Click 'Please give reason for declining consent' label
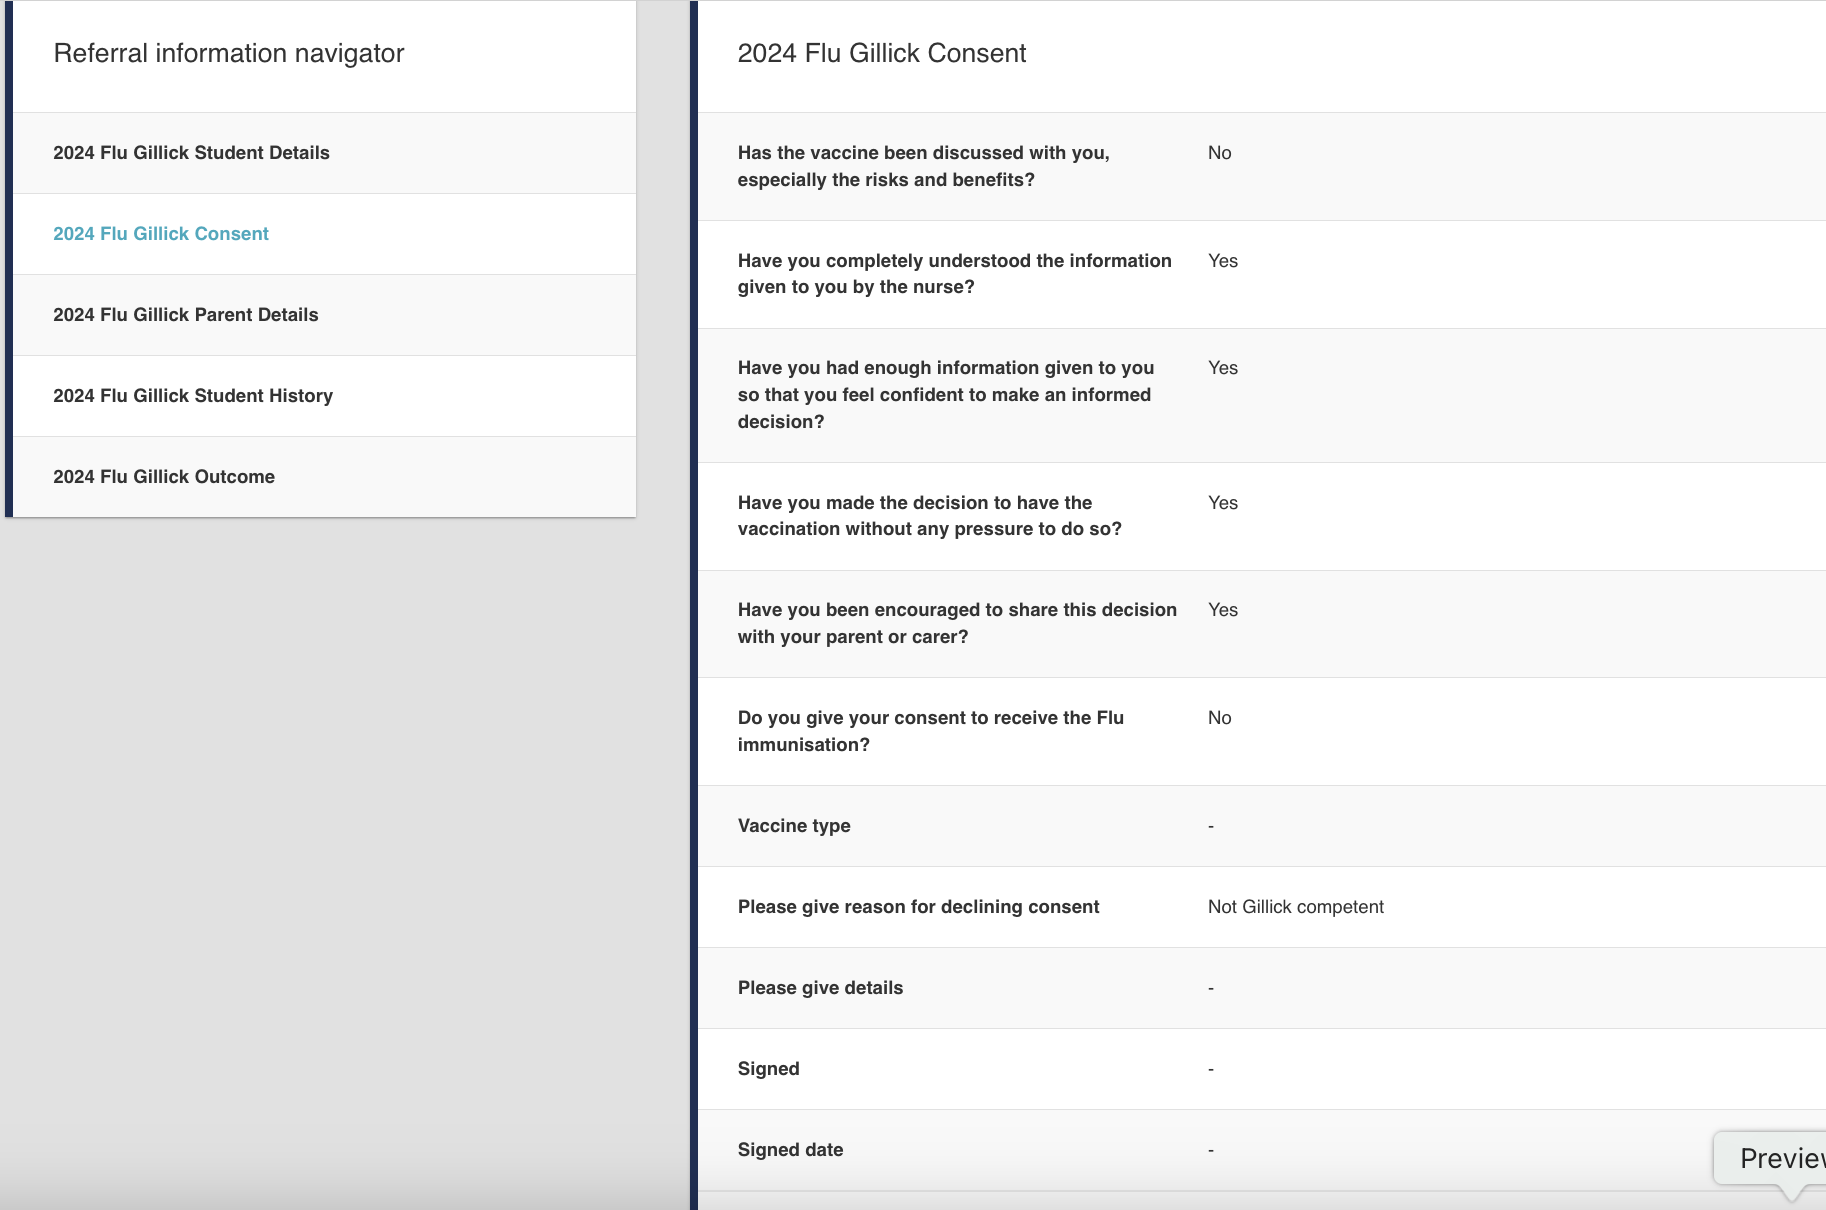1826x1210 pixels. (918, 907)
